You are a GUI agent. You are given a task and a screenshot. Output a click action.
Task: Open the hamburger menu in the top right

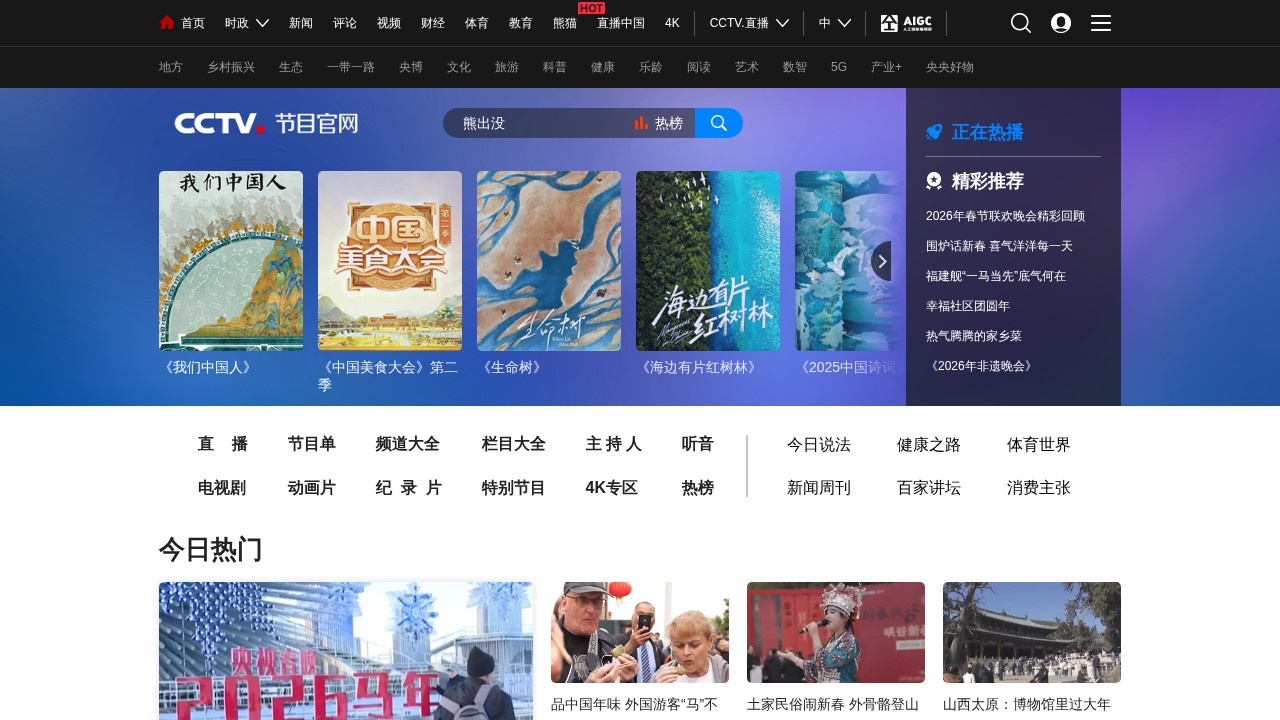(x=1100, y=23)
